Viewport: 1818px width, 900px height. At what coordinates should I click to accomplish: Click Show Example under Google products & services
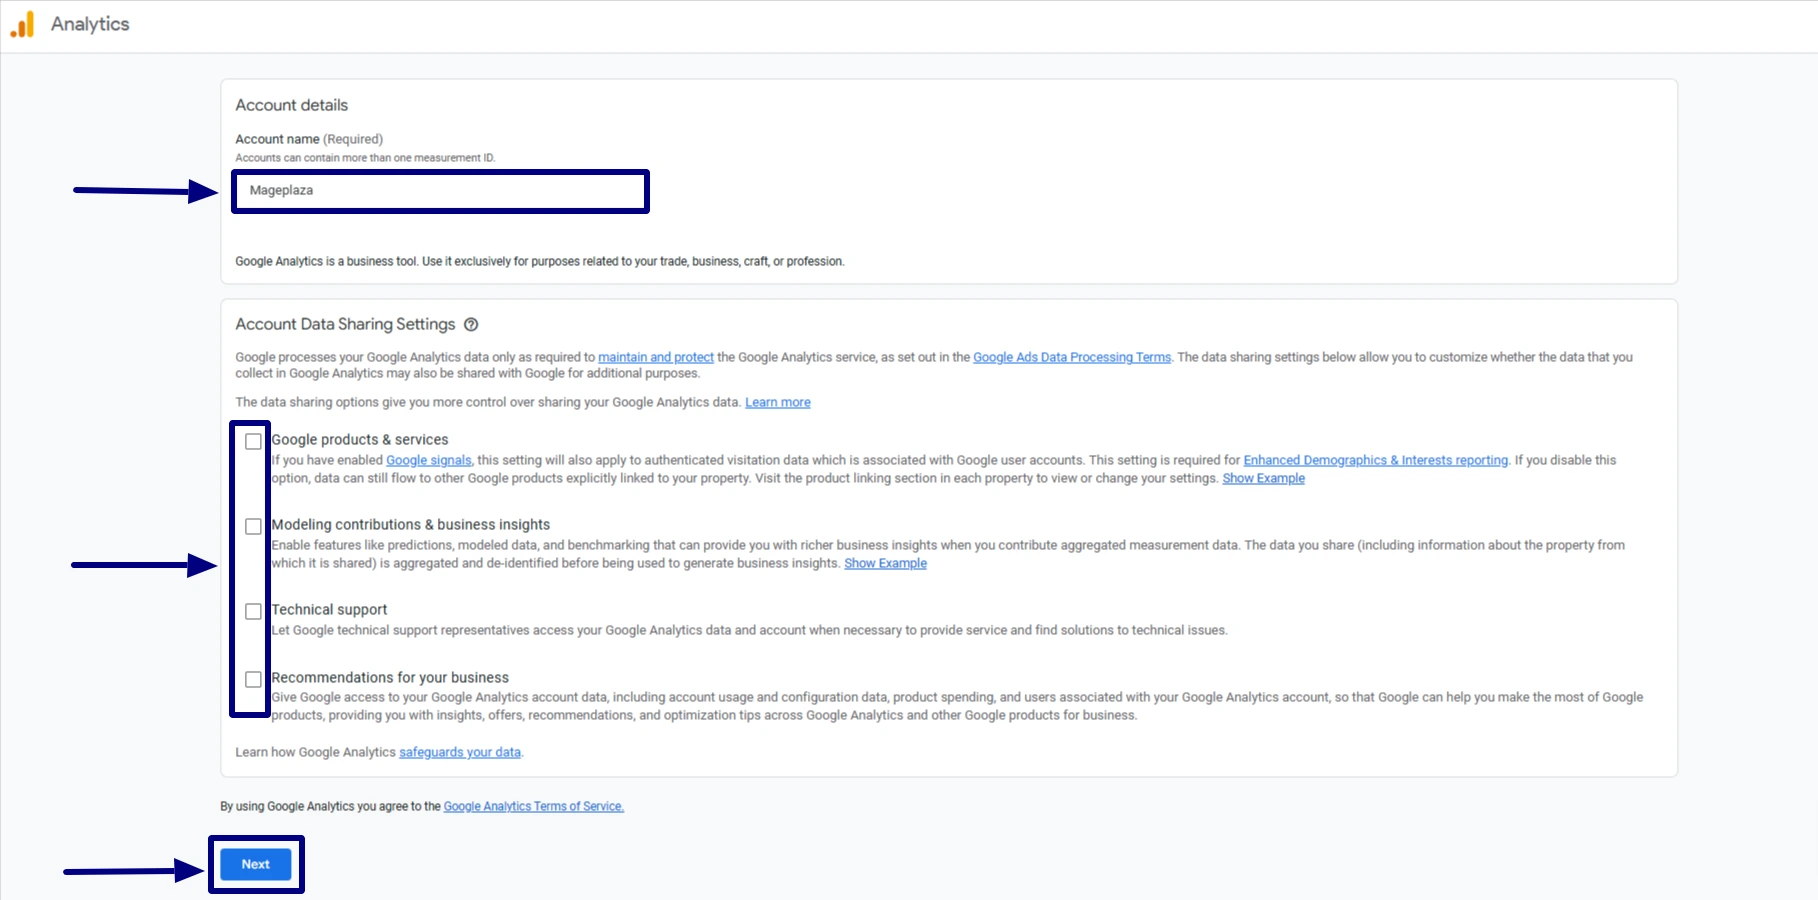click(1264, 478)
